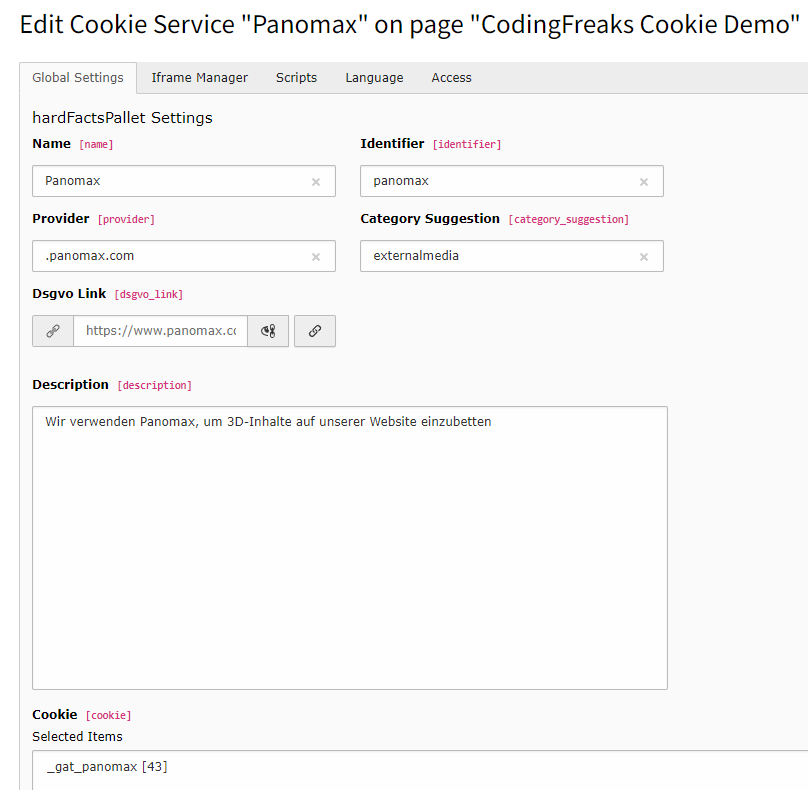Switch to the Iframe Manager tab
This screenshot has height=790, width=808.
[x=199, y=78]
